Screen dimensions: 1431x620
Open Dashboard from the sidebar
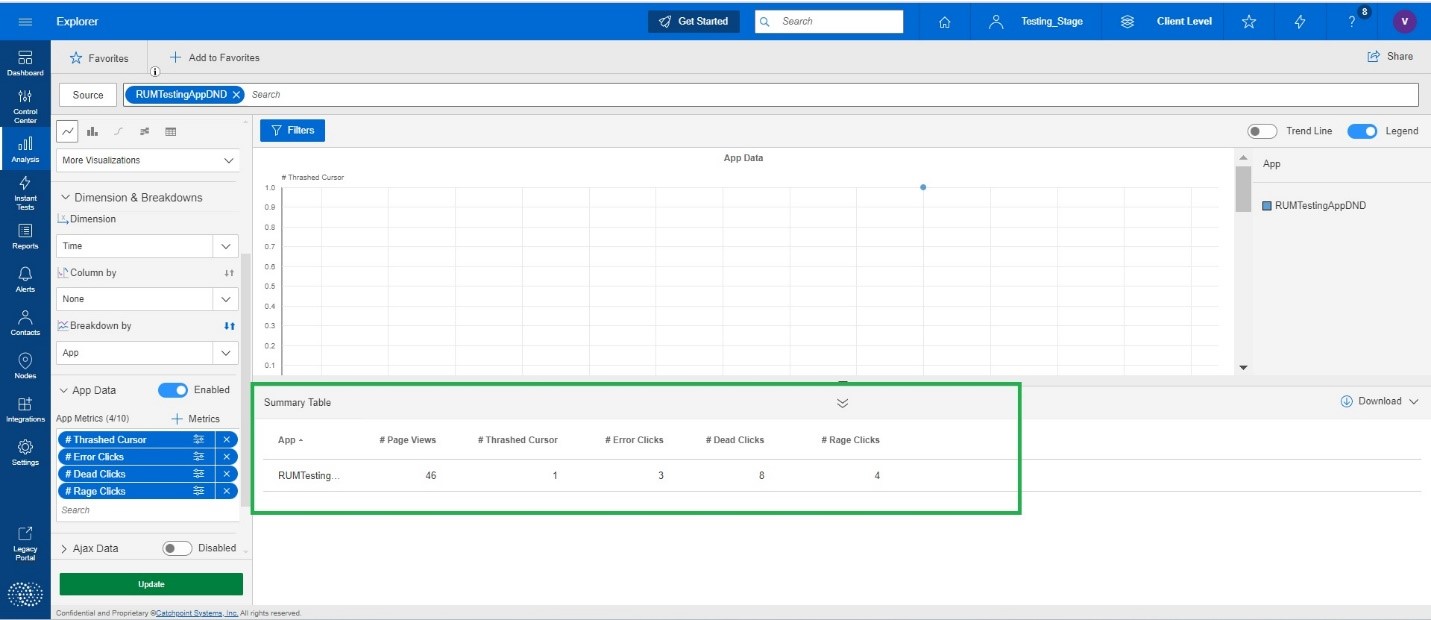[25, 64]
